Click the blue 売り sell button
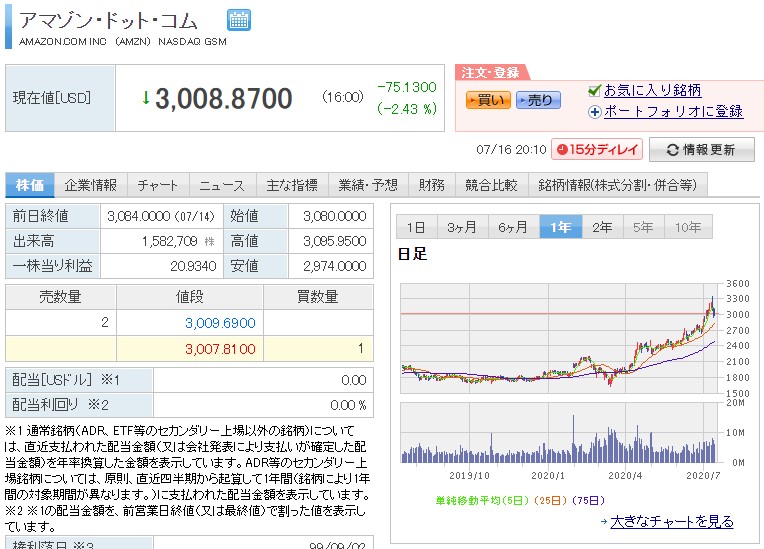764x549 pixels. [x=538, y=100]
